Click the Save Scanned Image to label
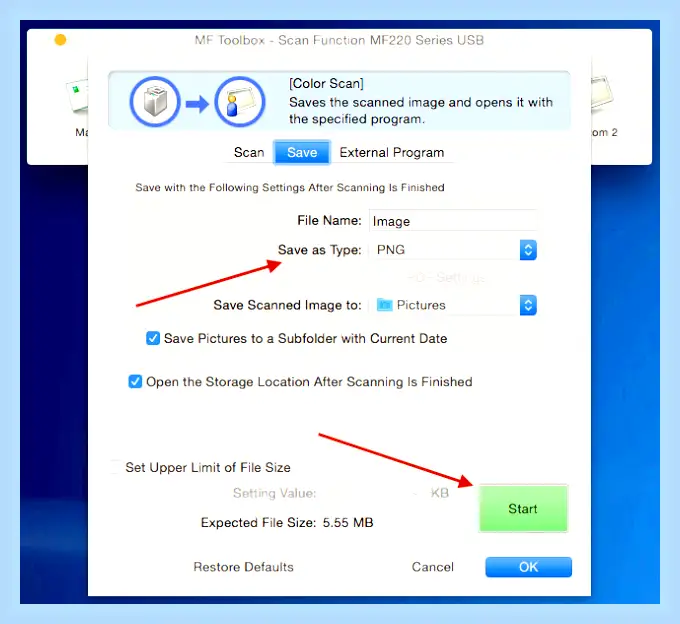680x624 pixels. coord(287,305)
